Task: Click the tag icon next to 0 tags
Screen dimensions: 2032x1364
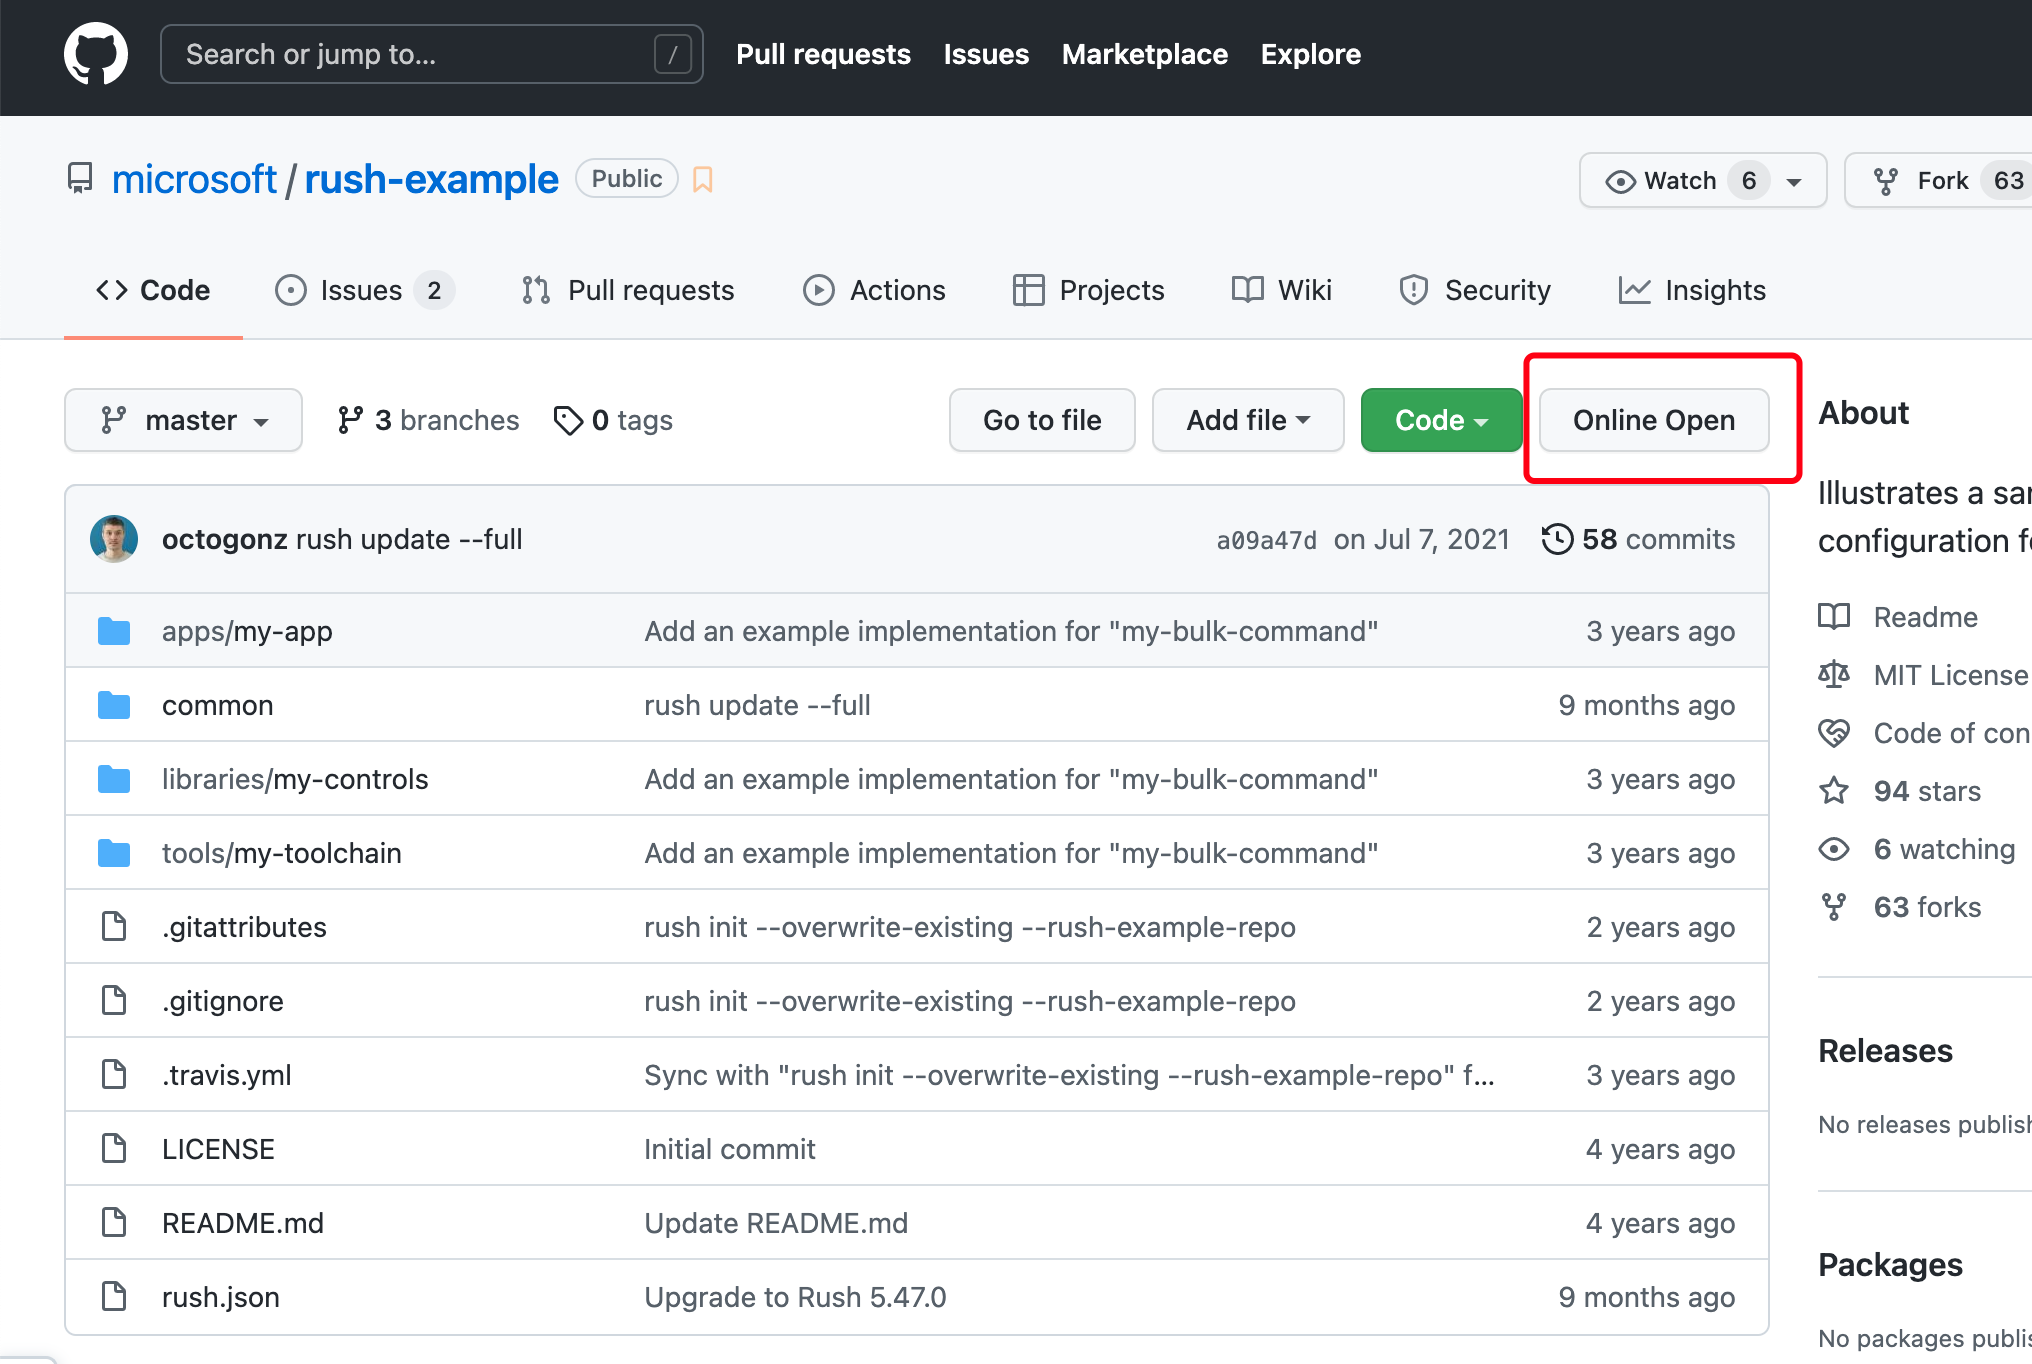Action: tap(568, 420)
